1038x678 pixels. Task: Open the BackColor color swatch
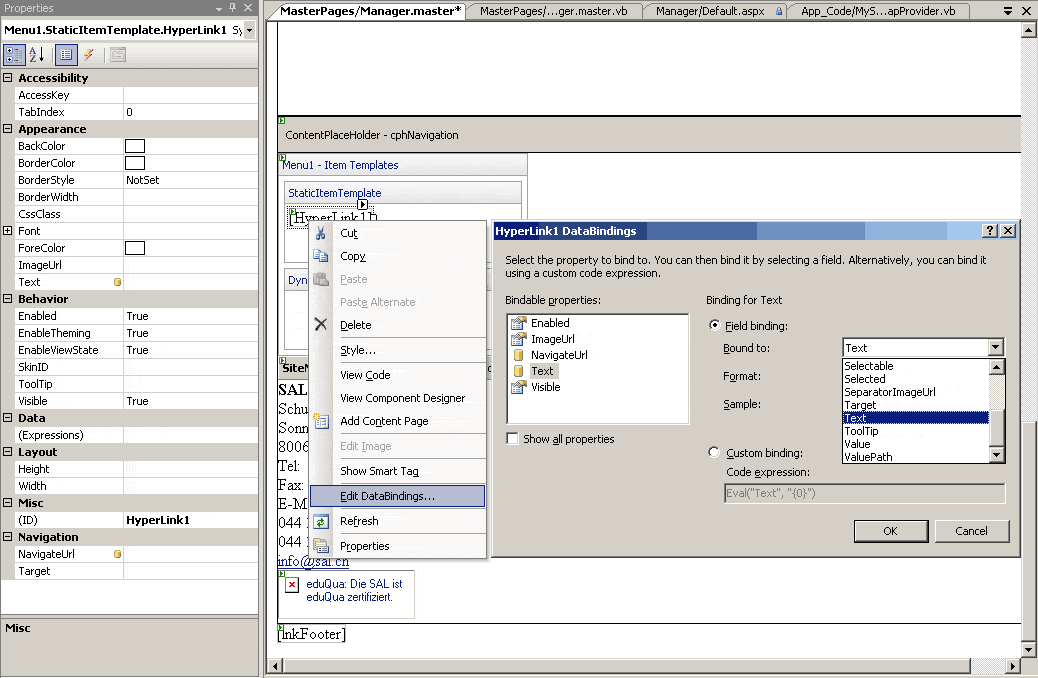[x=135, y=146]
